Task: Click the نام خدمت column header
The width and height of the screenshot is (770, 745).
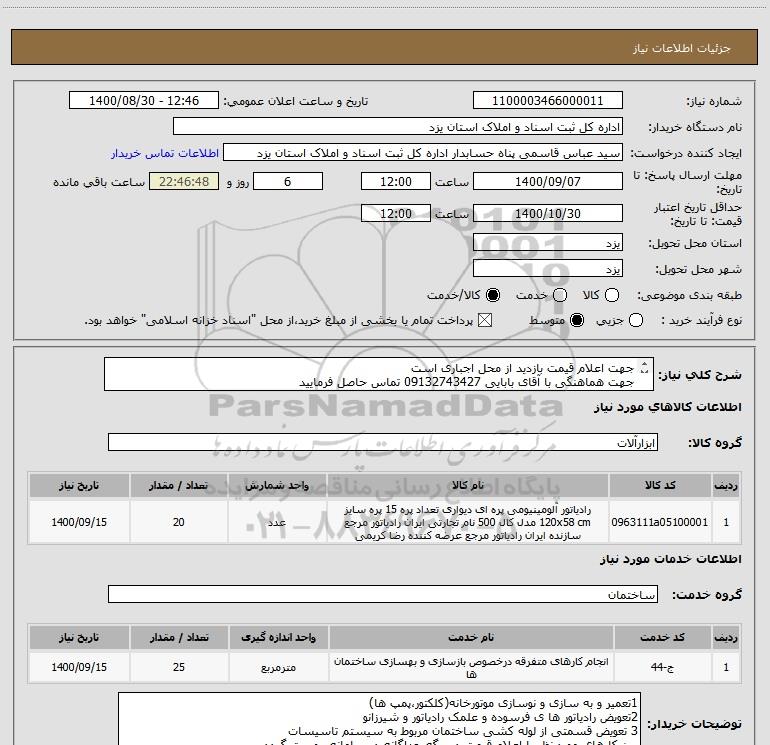Action: (470, 637)
